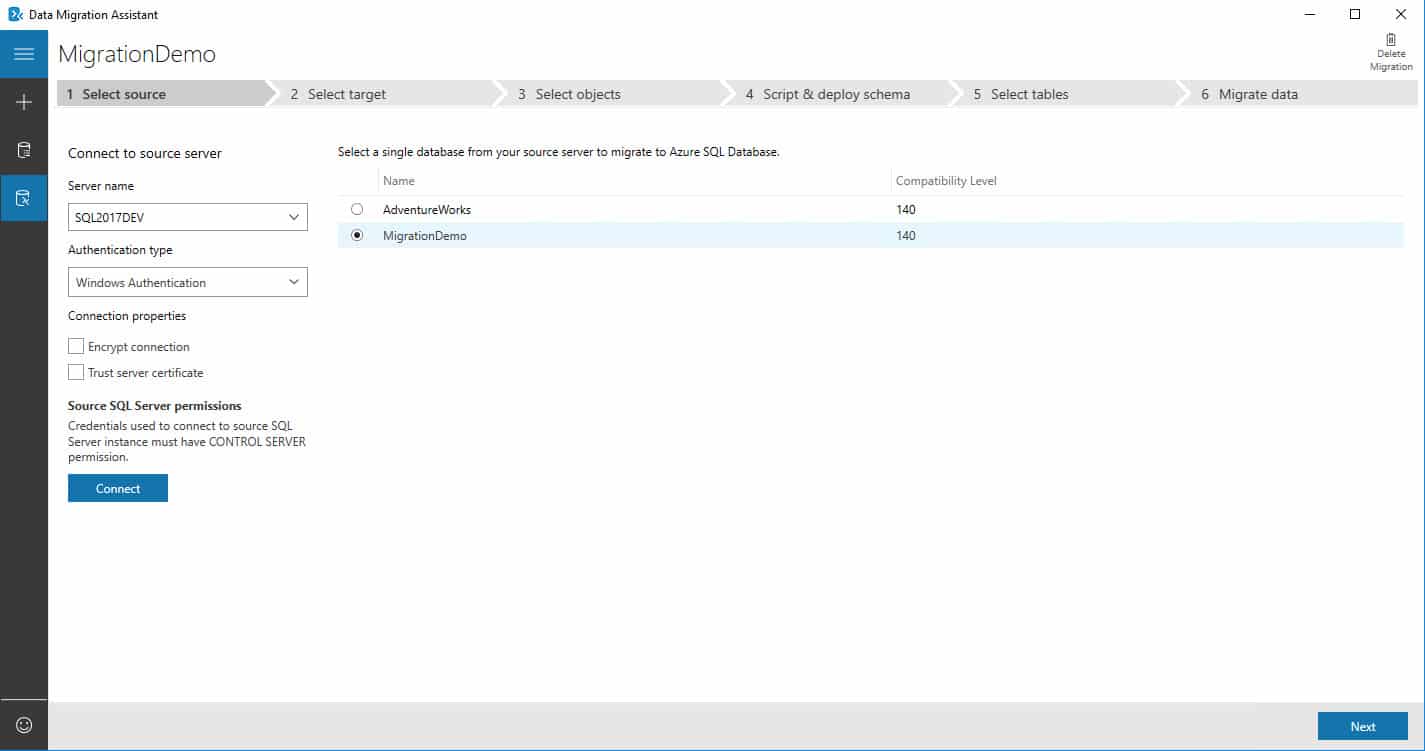
Task: Click the Connect button
Action: coord(118,488)
